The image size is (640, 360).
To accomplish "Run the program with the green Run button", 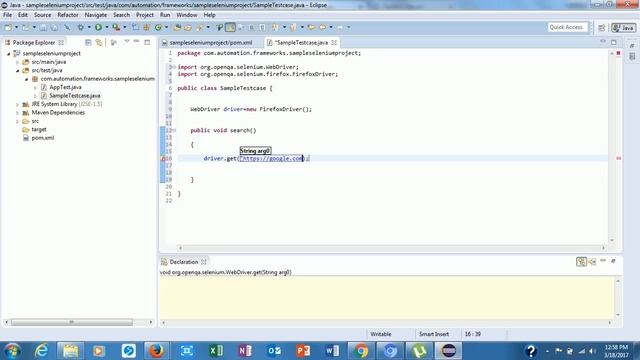I will (x=98, y=27).
